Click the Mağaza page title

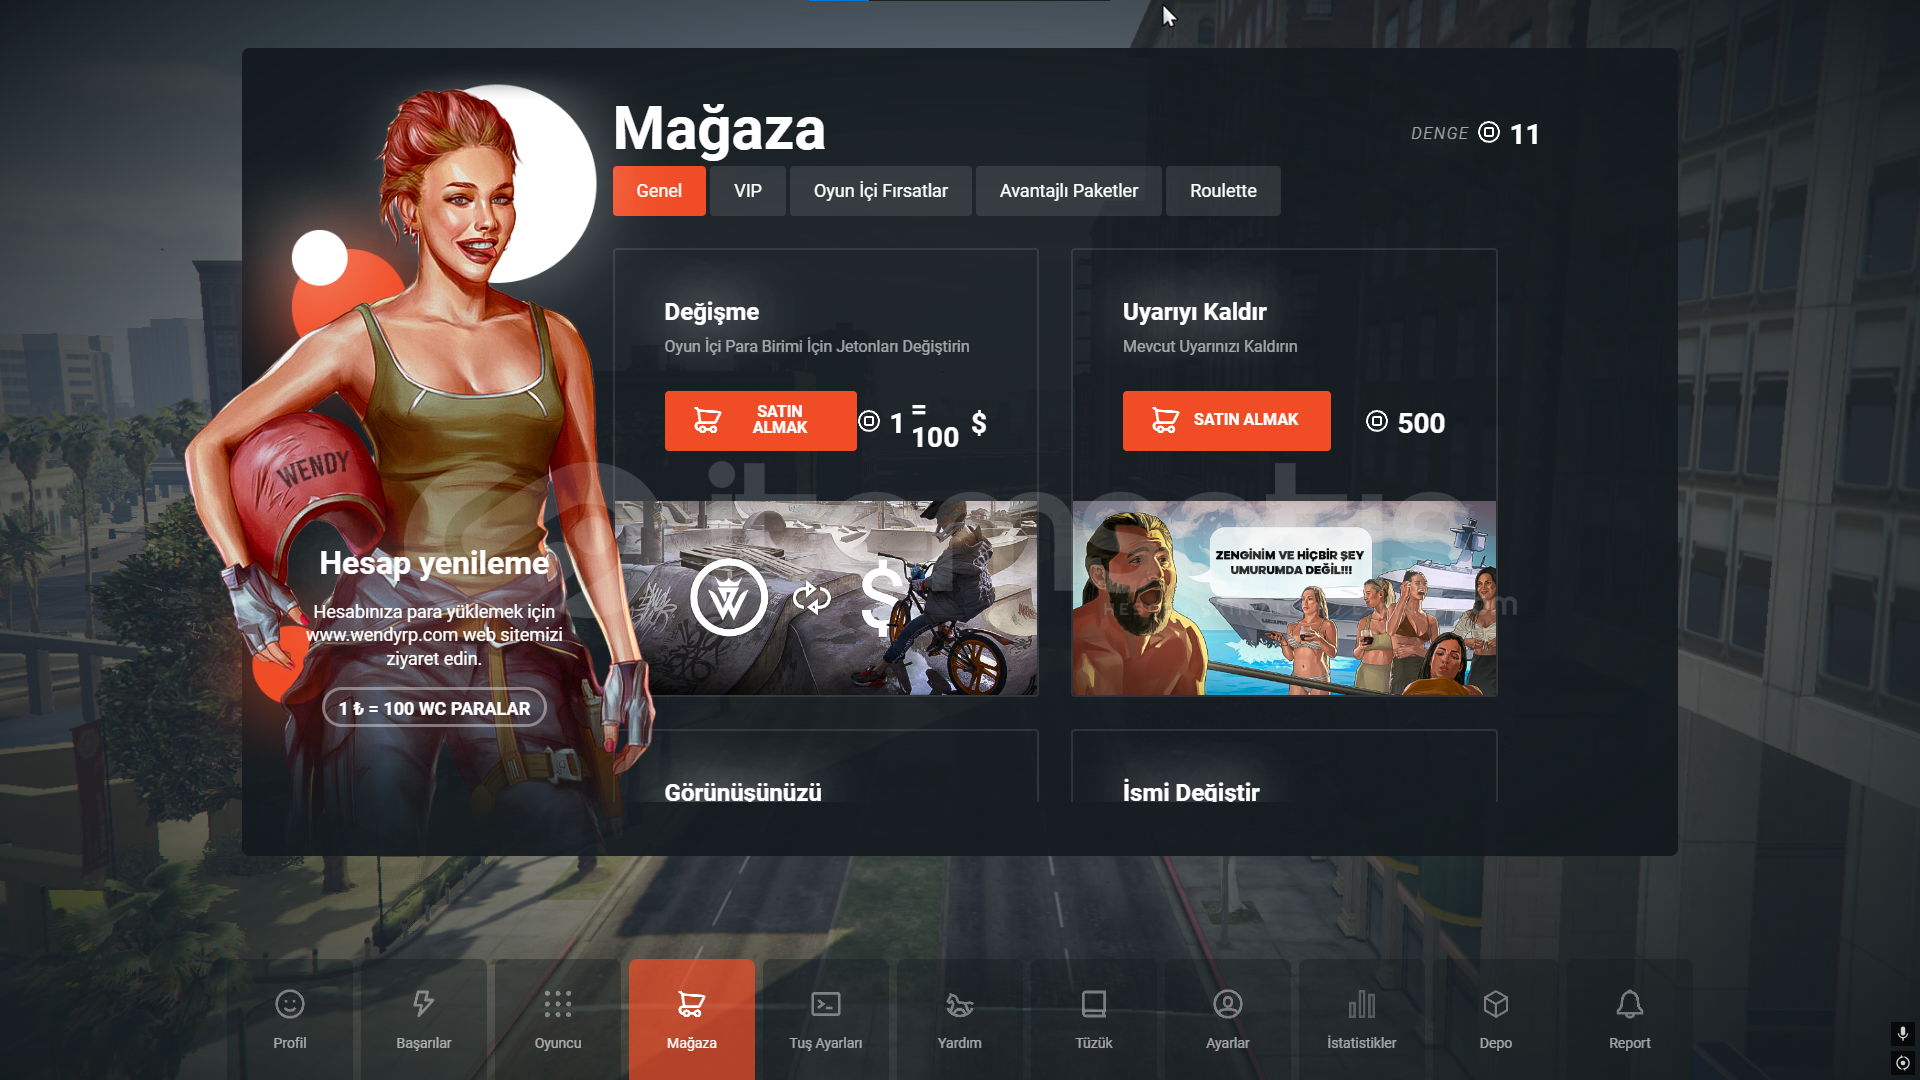(720, 129)
